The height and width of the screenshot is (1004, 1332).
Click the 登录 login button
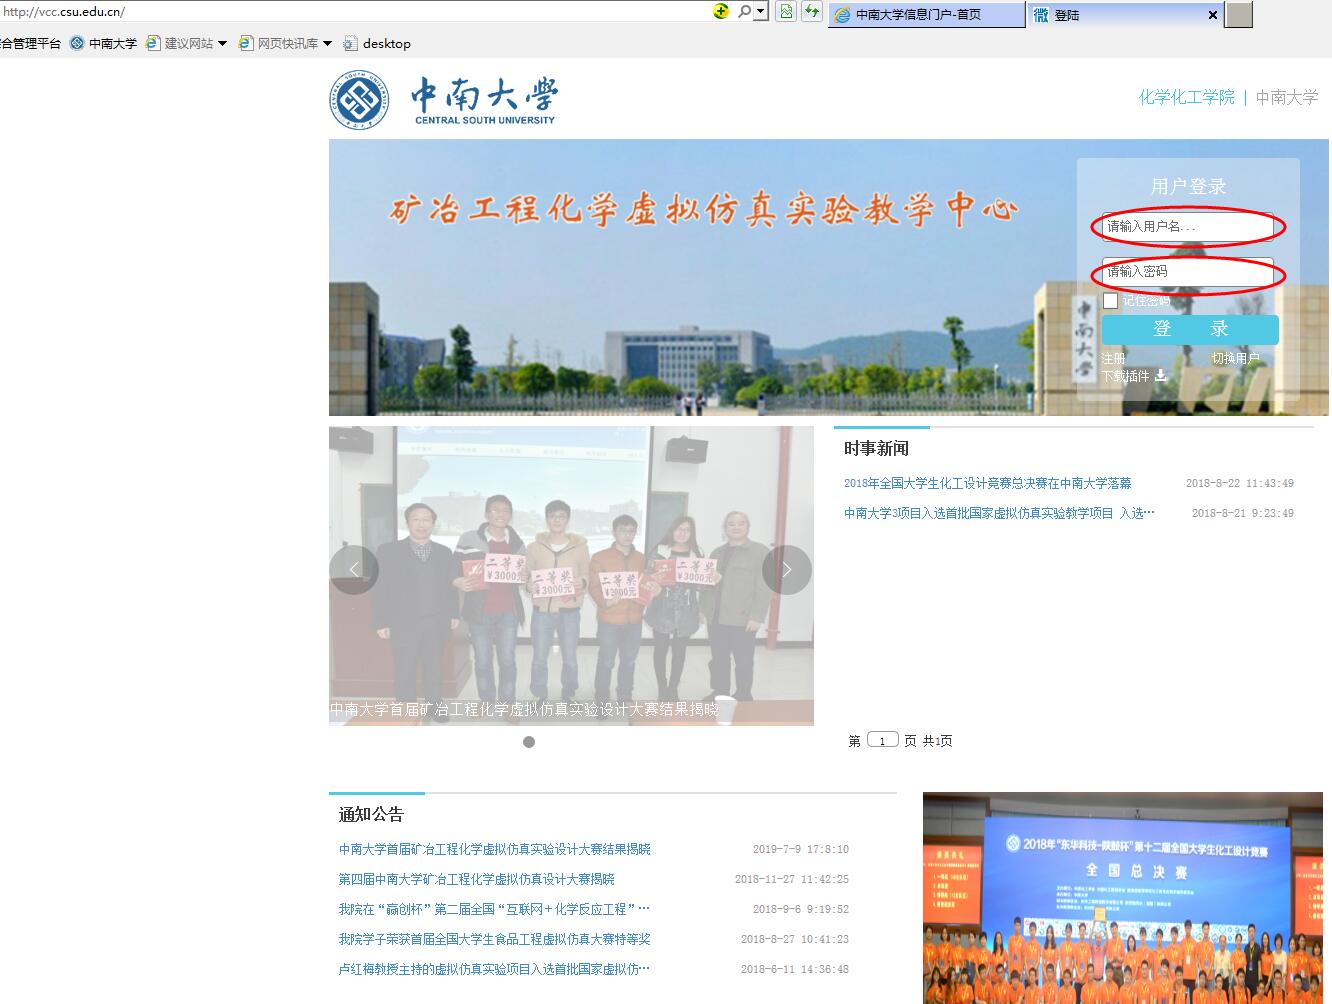tap(1190, 329)
